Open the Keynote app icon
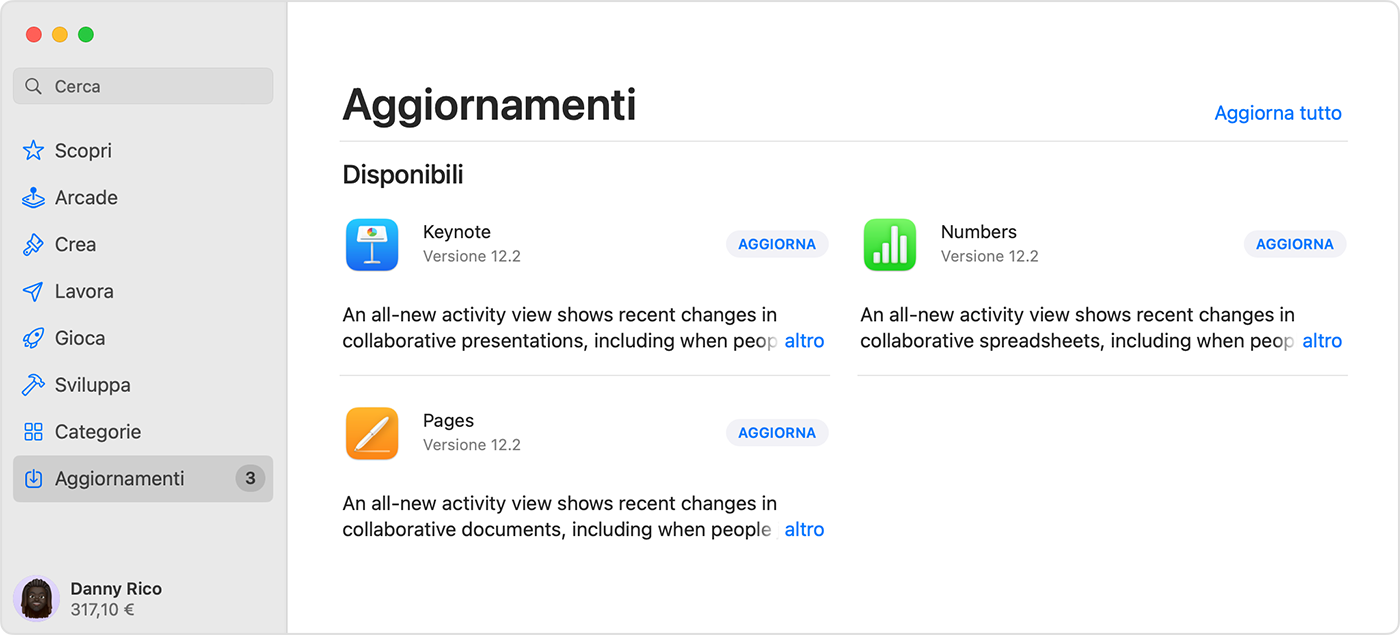 pos(371,244)
